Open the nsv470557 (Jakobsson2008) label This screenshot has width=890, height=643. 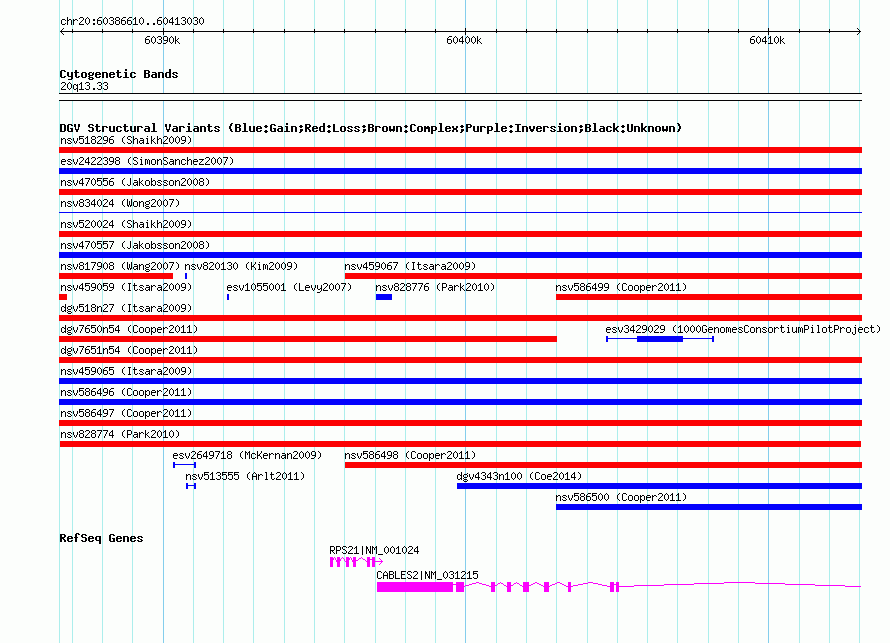135,245
